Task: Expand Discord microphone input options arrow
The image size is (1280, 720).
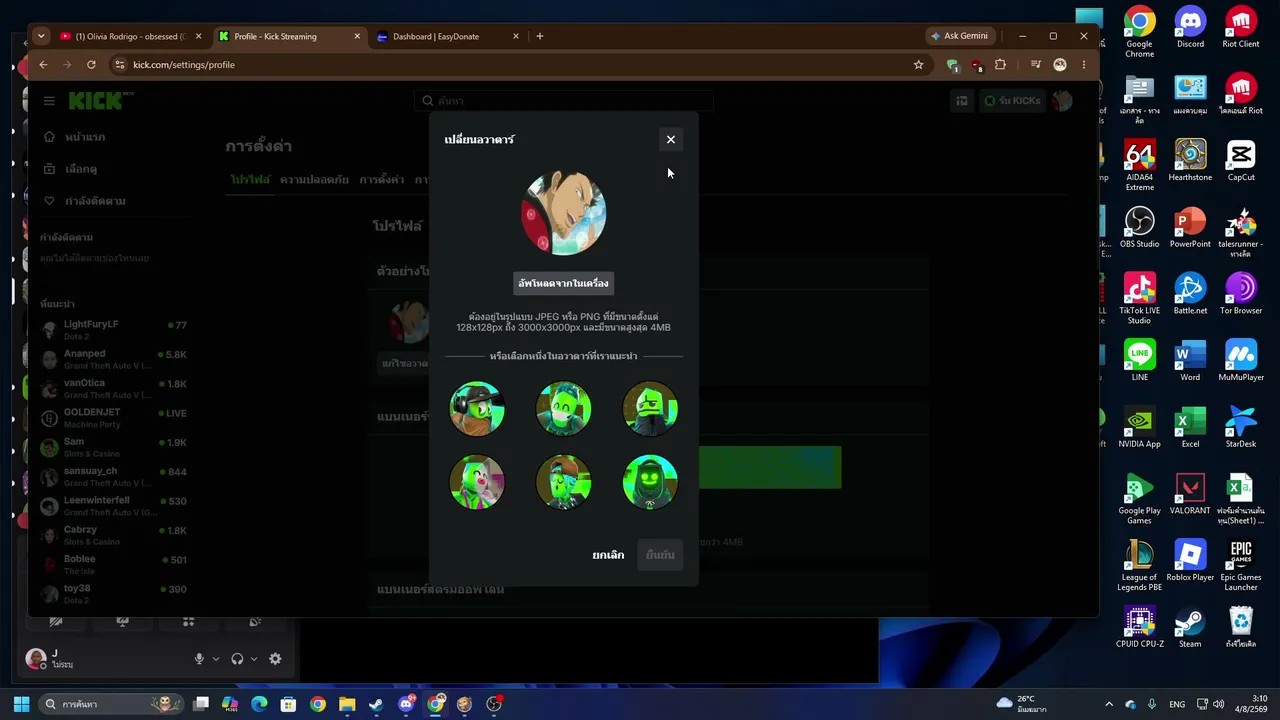Action: click(215, 659)
